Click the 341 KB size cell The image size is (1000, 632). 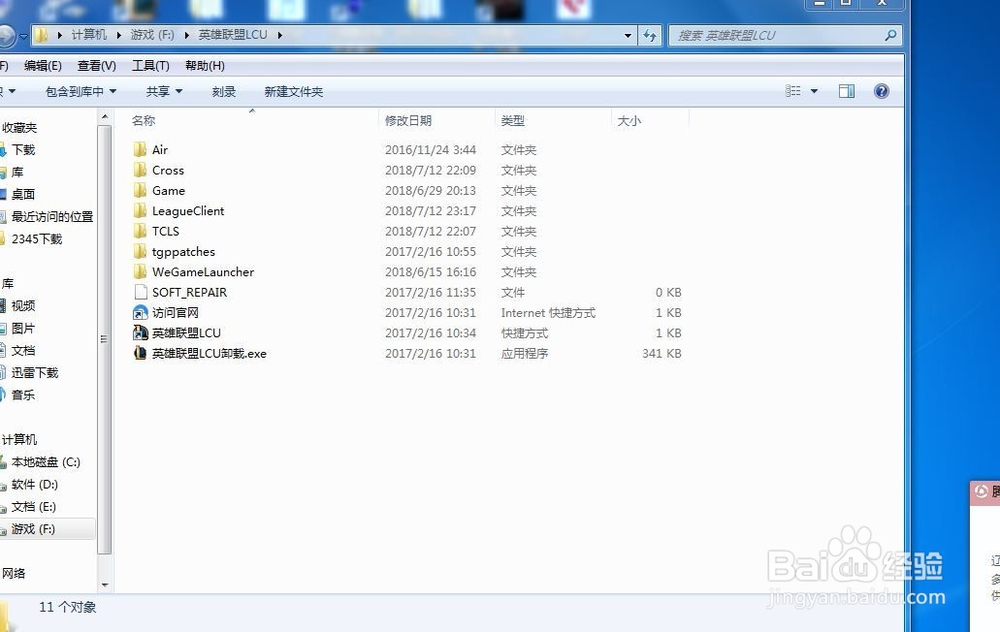tap(662, 353)
